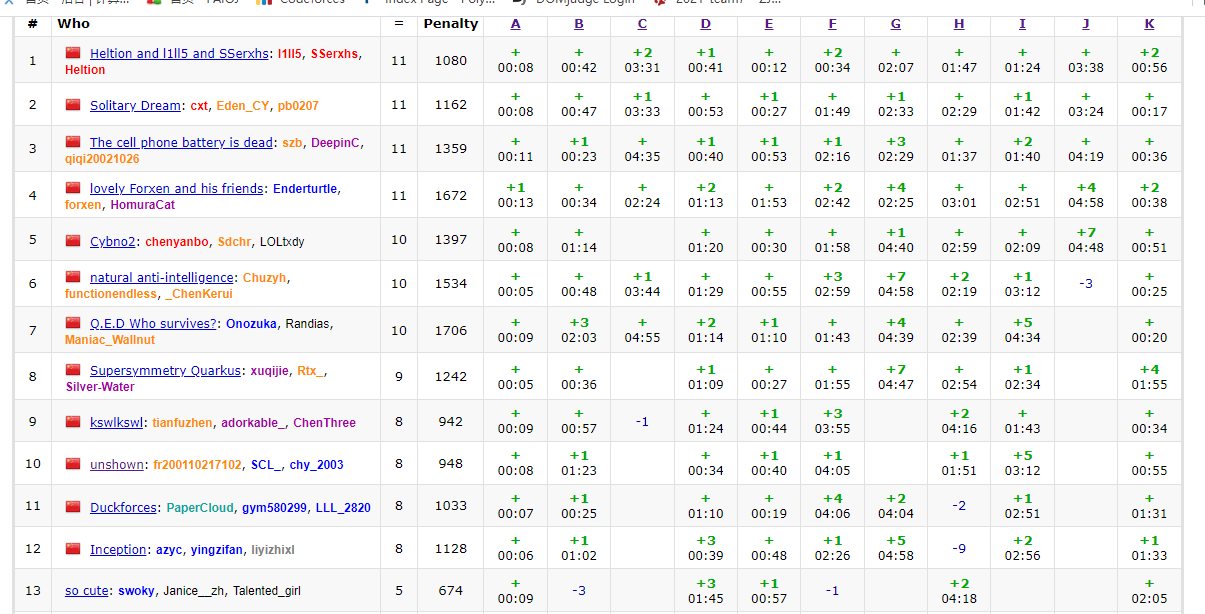Screen dimensions: 1205x614
Task: Open problem A from the column header
Action: [x=515, y=23]
